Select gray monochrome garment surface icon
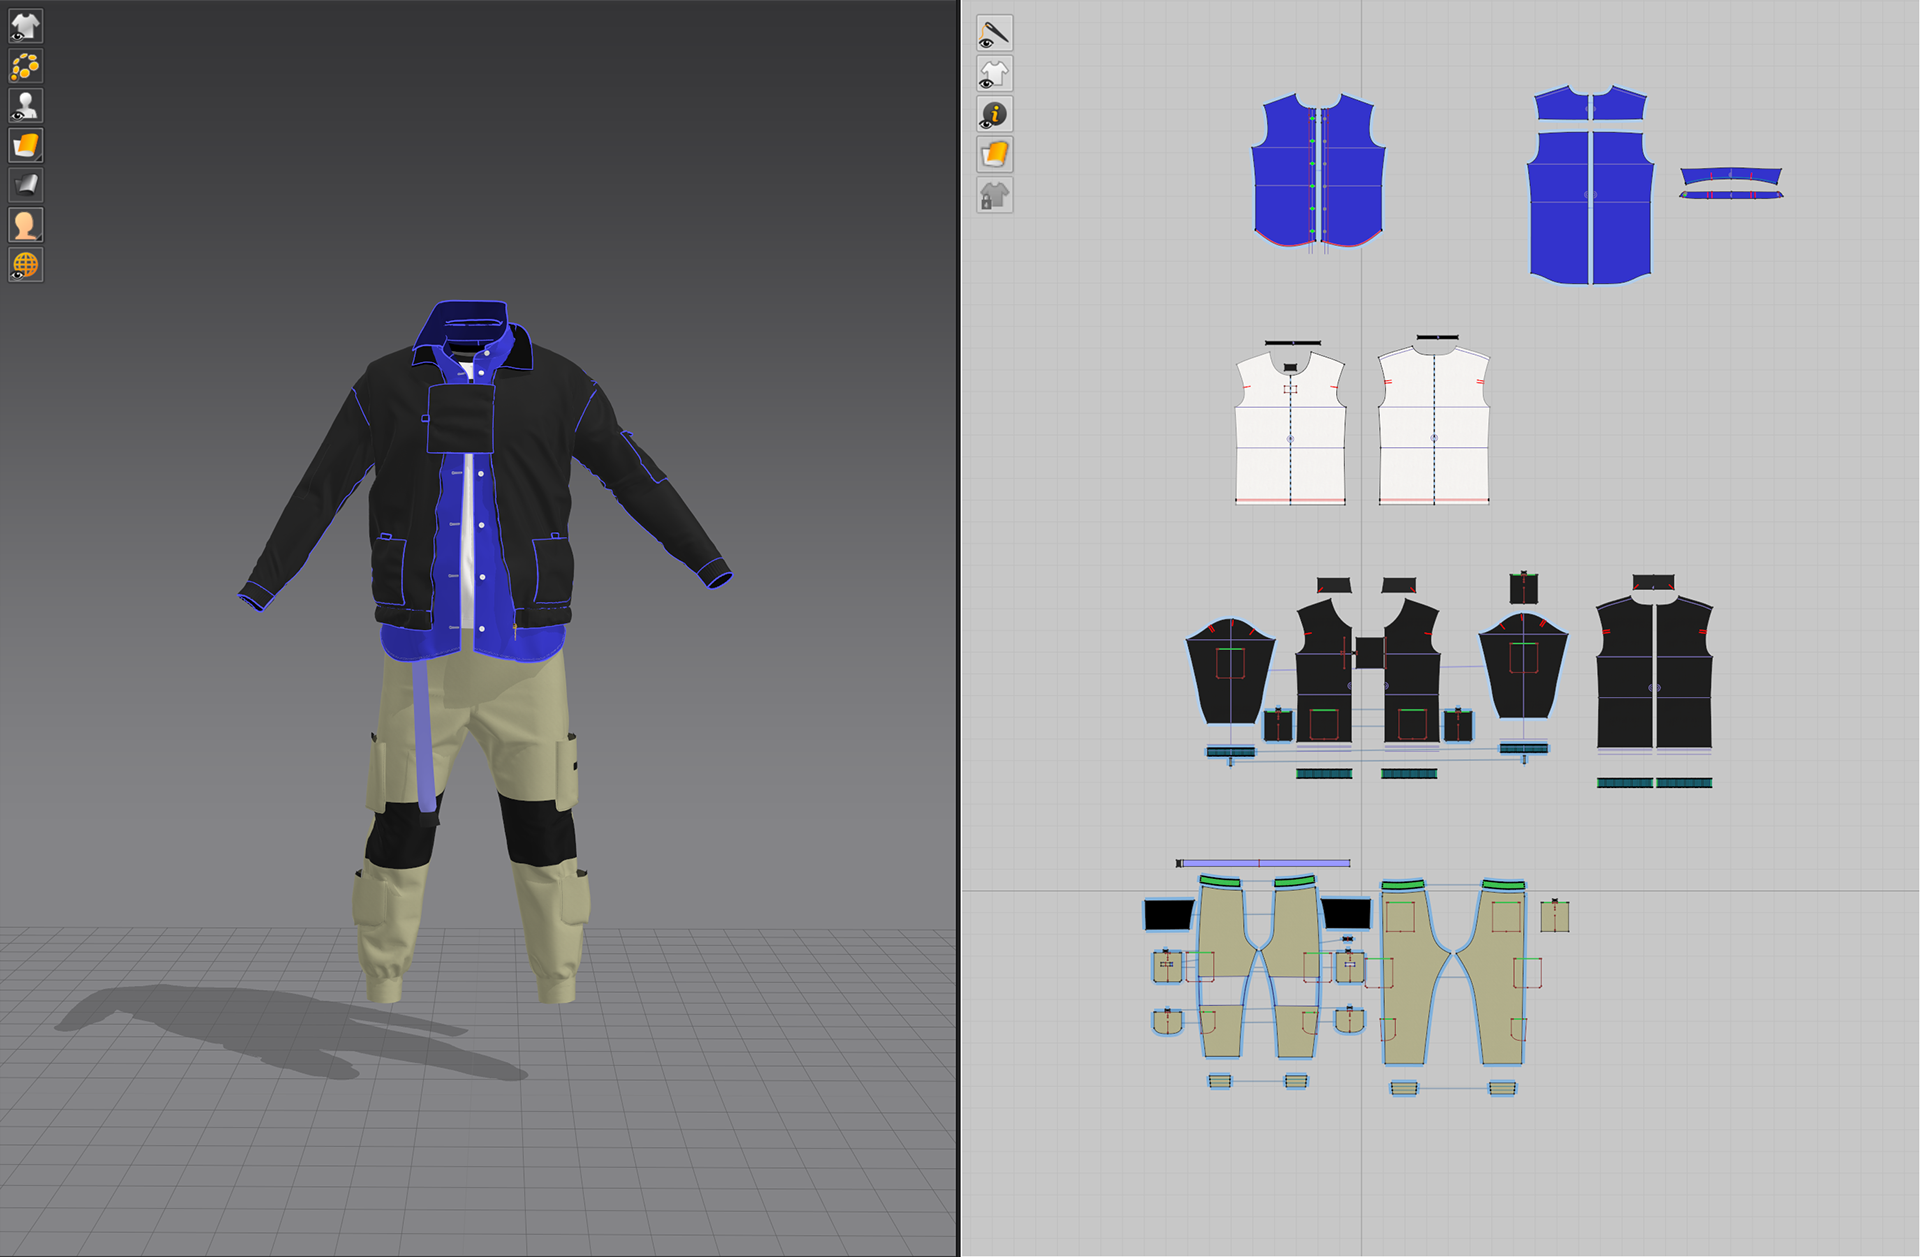This screenshot has height=1257, width=1920. pyautogui.click(x=25, y=185)
